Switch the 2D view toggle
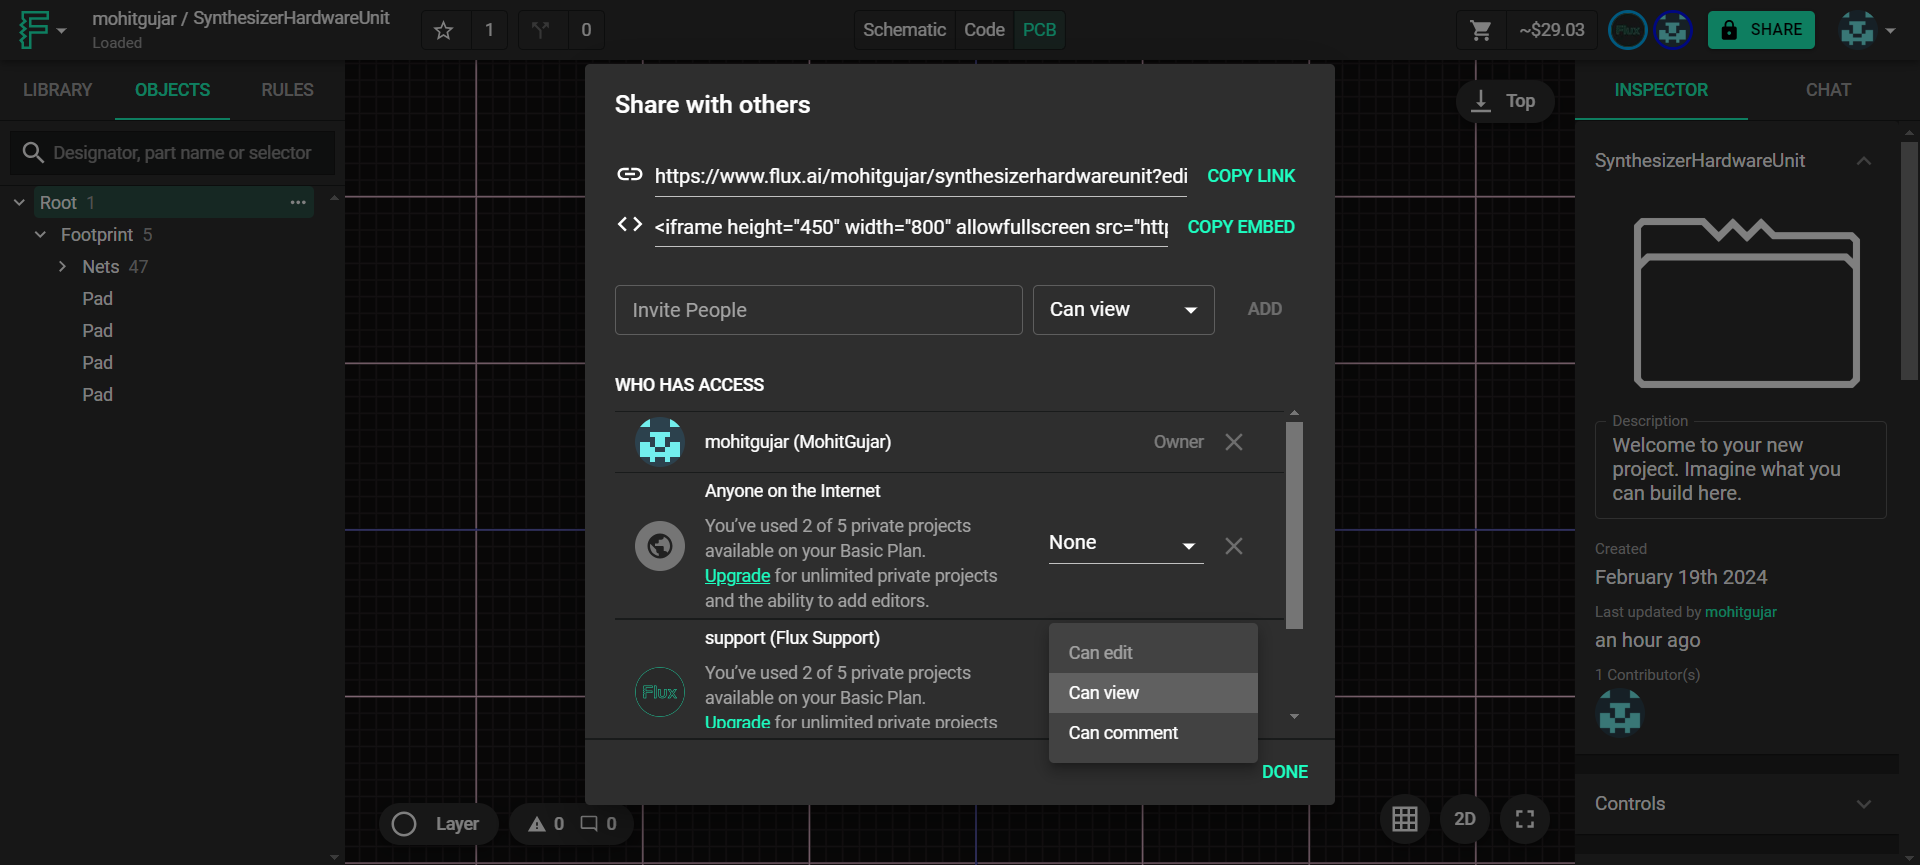 (1465, 819)
